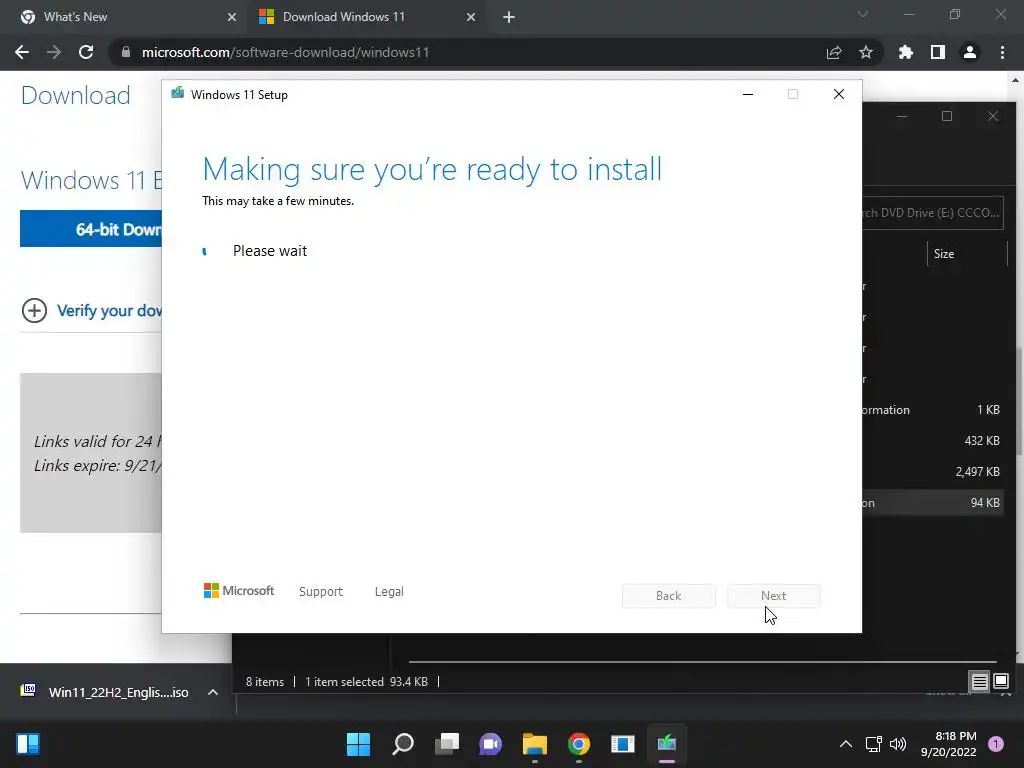Click the Support link in Setup
1024x768 pixels.
(x=321, y=592)
